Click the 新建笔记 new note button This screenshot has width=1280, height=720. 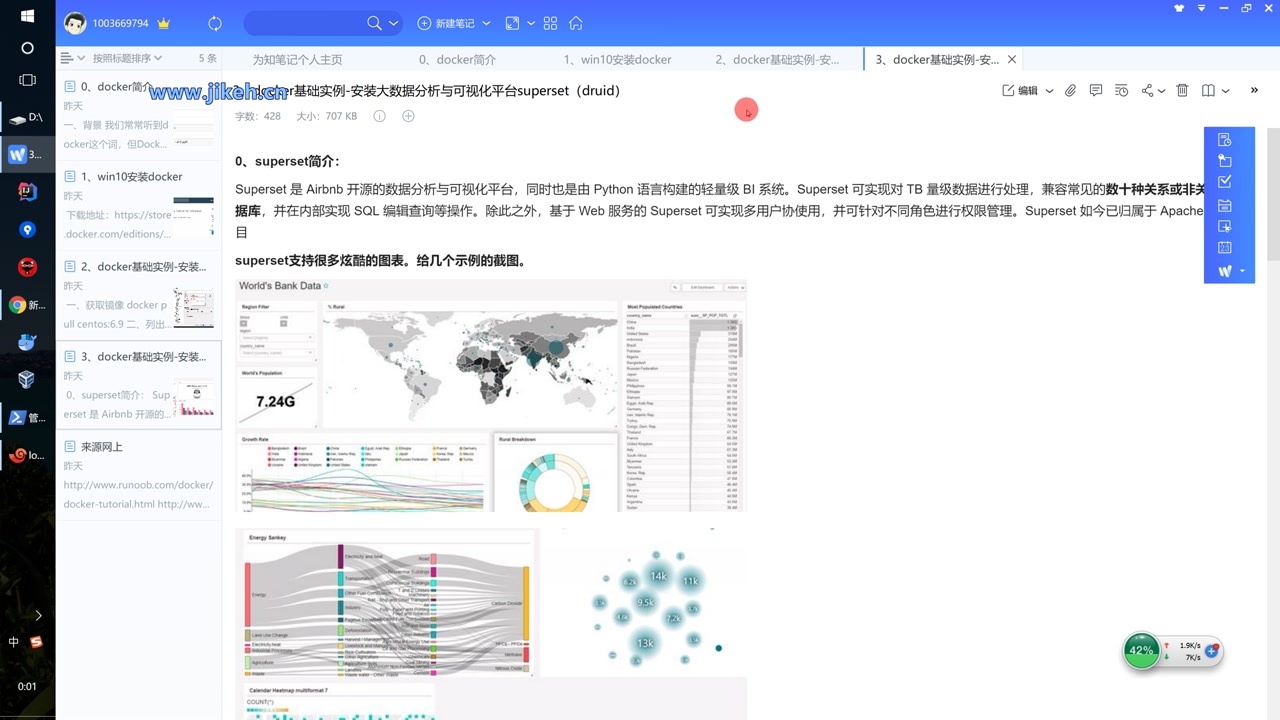click(447, 23)
